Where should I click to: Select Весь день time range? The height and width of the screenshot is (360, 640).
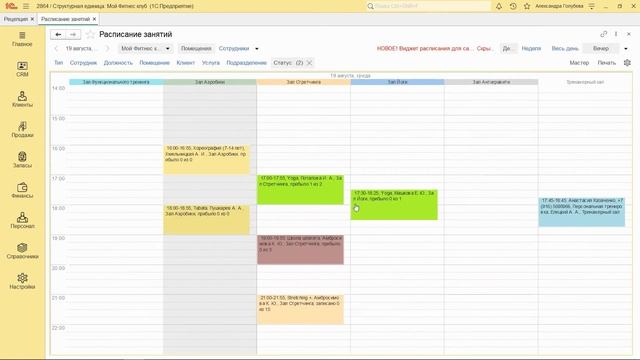coord(565,48)
